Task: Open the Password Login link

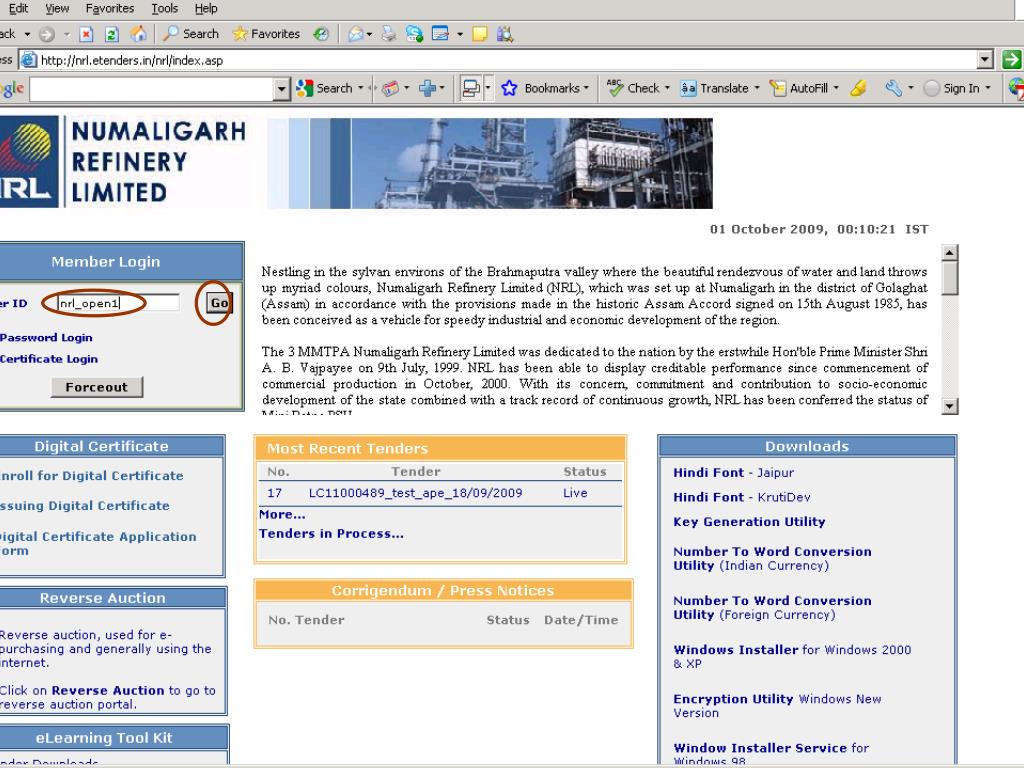Action: [46, 338]
